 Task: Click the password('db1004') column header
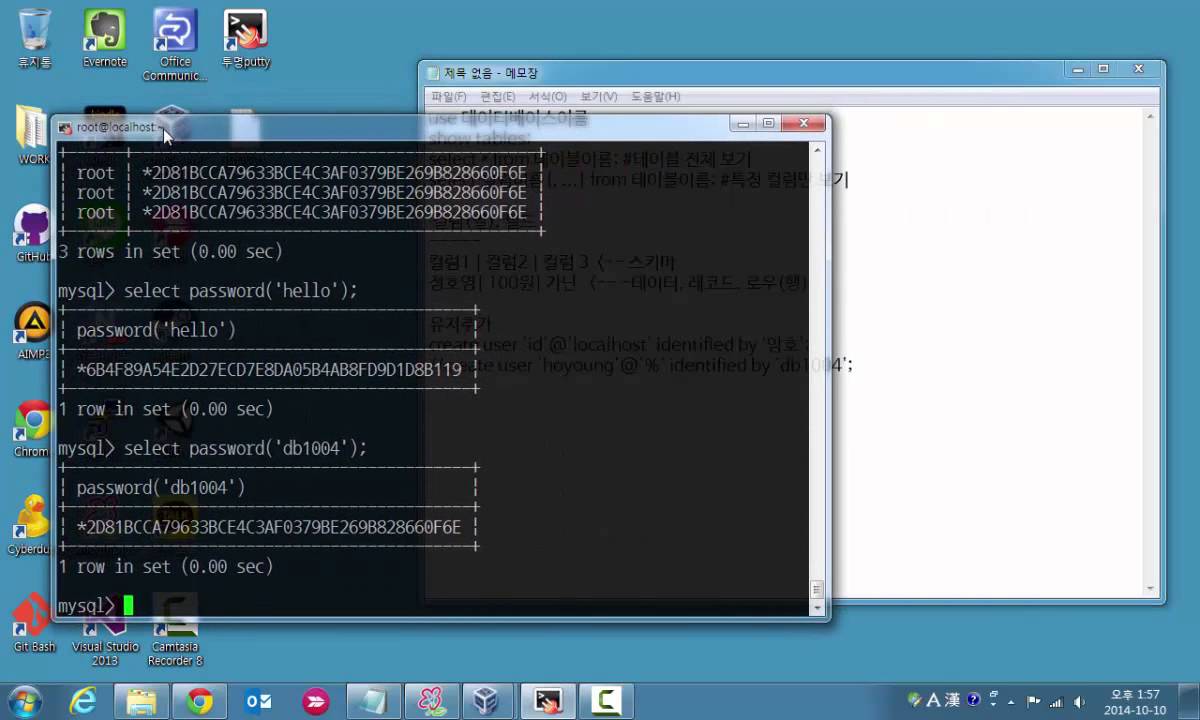click(160, 487)
